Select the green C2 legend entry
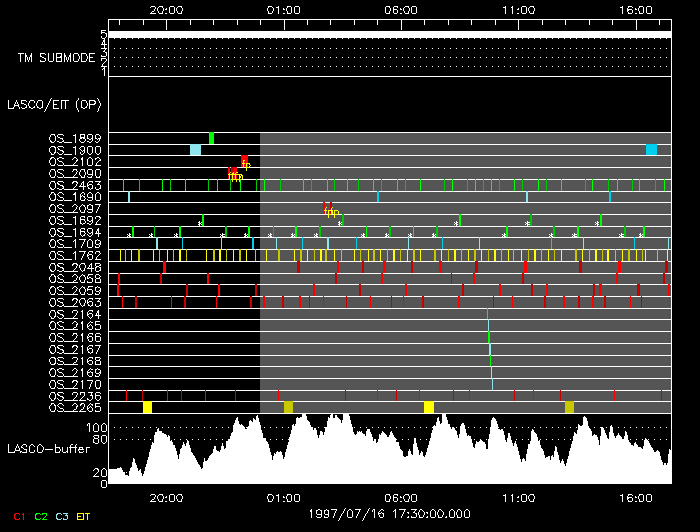 [41, 517]
